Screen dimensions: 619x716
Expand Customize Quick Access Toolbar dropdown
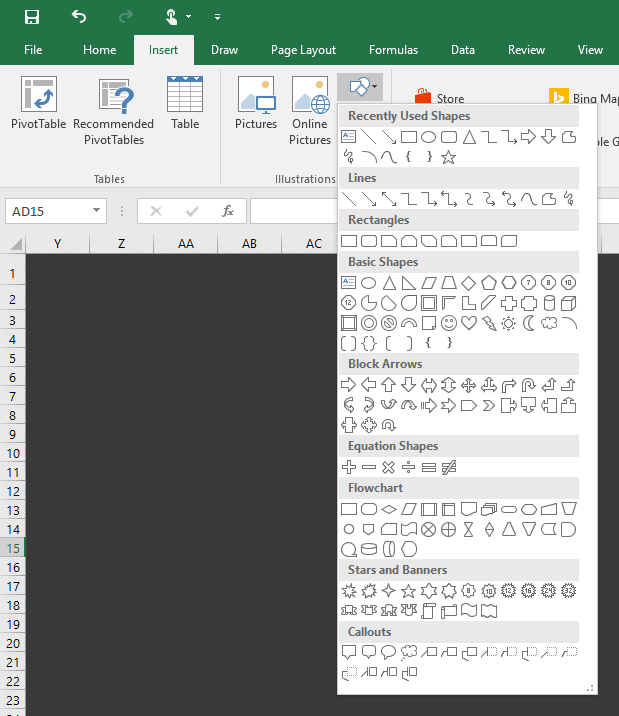[x=218, y=17]
